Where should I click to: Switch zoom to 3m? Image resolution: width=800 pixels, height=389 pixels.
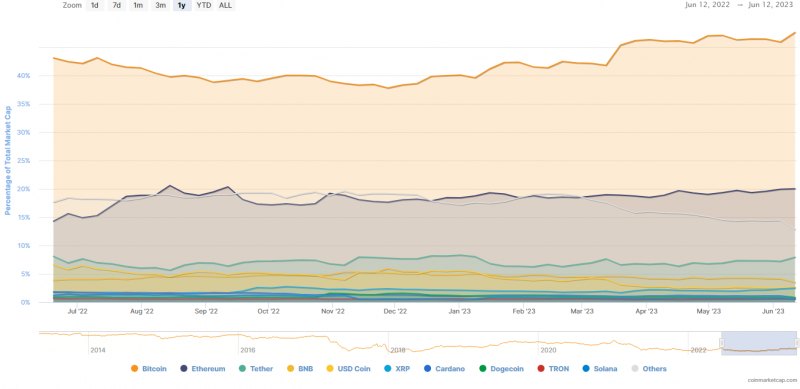160,6
